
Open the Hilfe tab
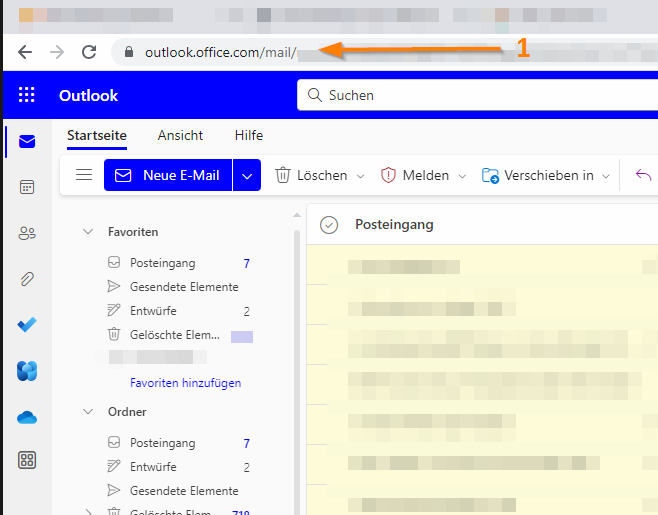point(249,136)
